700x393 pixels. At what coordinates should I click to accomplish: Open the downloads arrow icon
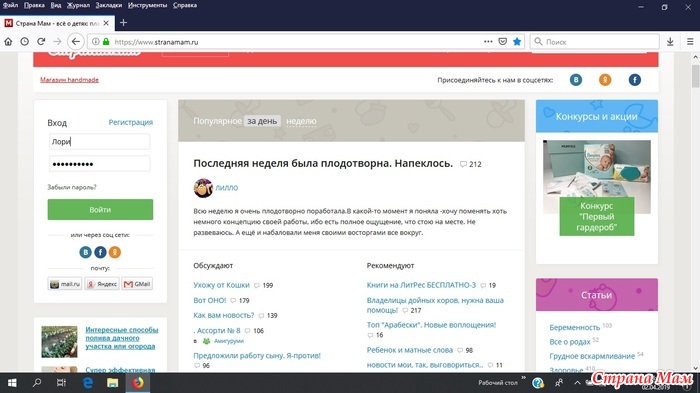pyautogui.click(x=670, y=42)
